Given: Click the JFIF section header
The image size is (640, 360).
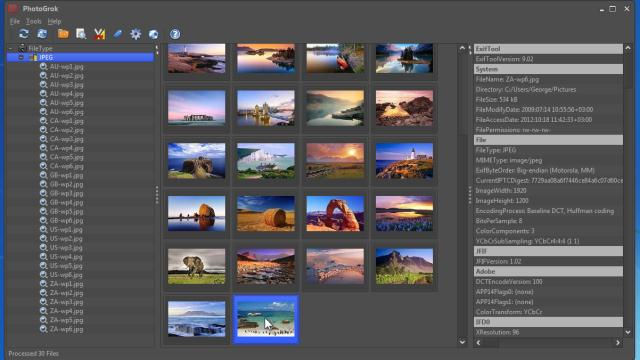Looking at the screenshot, I should (x=548, y=251).
